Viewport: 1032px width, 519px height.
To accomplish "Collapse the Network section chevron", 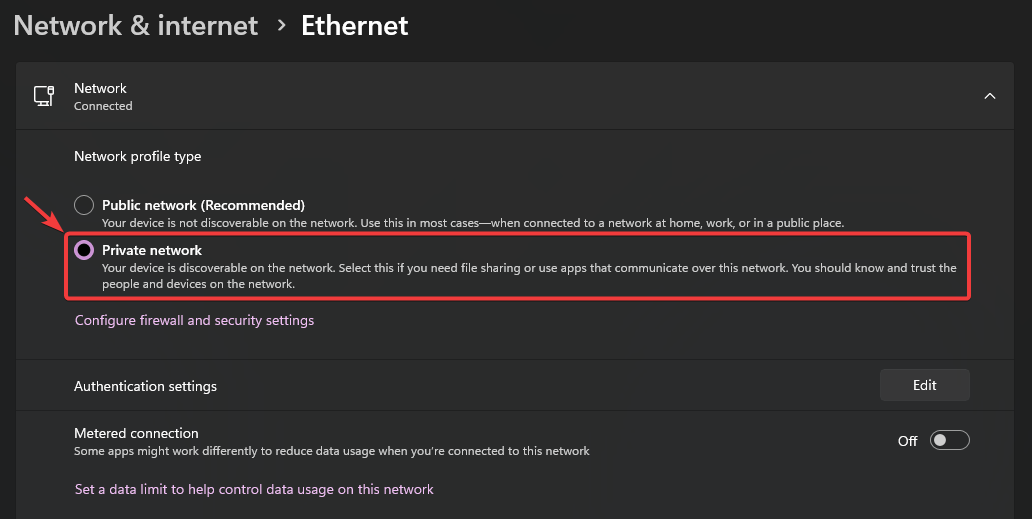I will pyautogui.click(x=990, y=96).
